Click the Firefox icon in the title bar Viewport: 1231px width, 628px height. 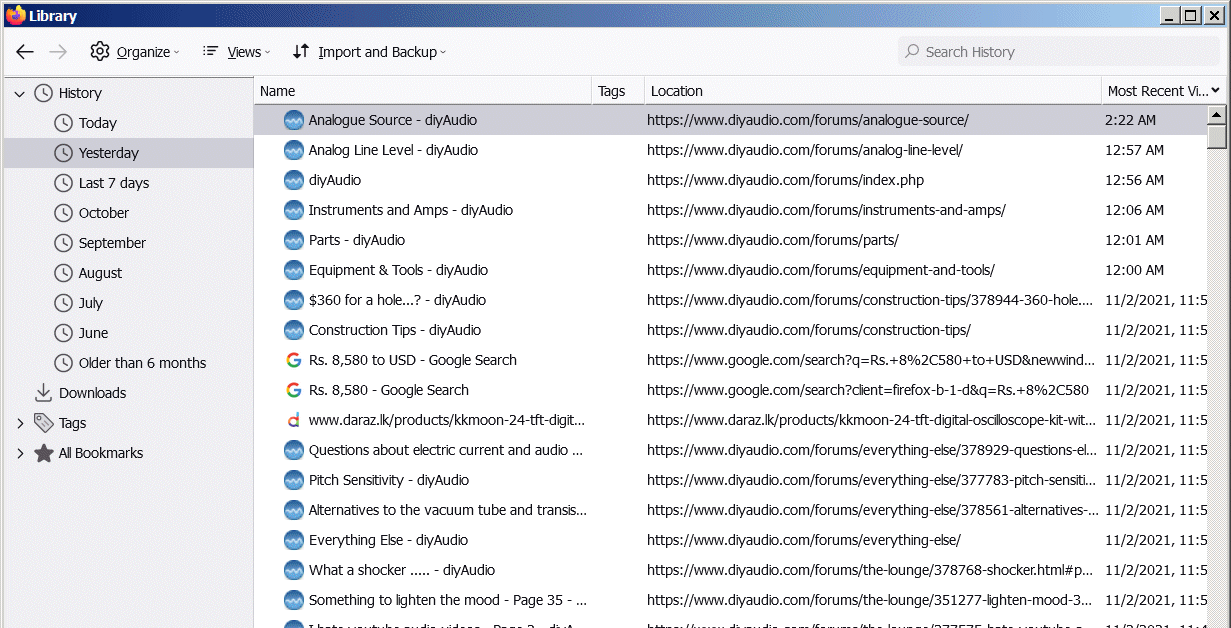point(16,15)
